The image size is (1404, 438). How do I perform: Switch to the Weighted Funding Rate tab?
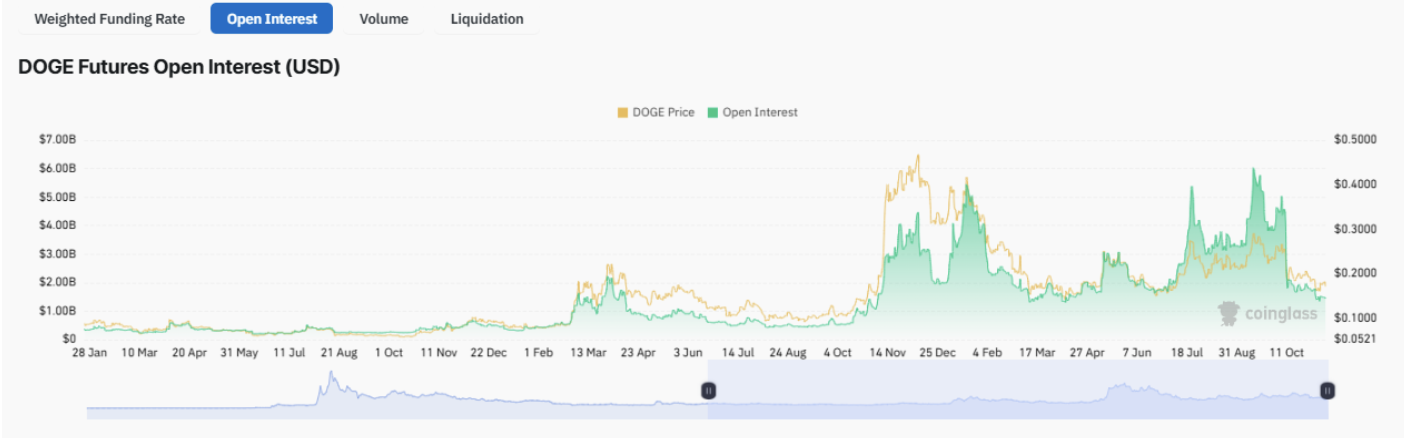click(x=109, y=18)
